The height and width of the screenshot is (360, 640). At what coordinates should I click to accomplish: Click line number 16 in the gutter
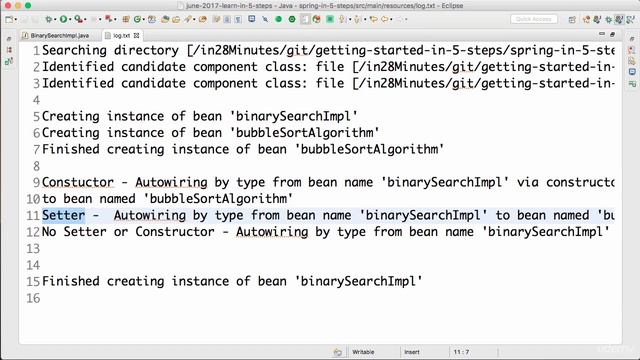(33, 298)
